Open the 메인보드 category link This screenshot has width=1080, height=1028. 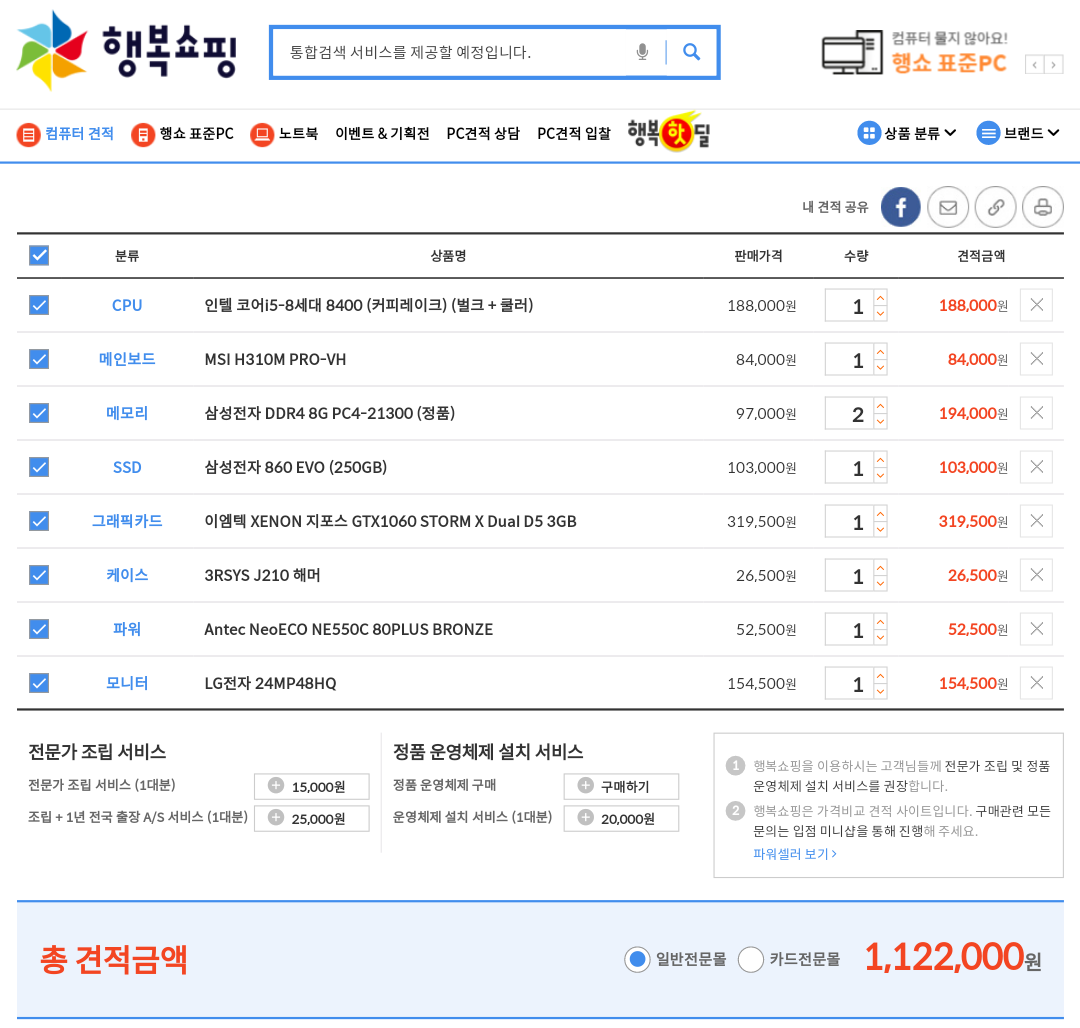tap(127, 359)
